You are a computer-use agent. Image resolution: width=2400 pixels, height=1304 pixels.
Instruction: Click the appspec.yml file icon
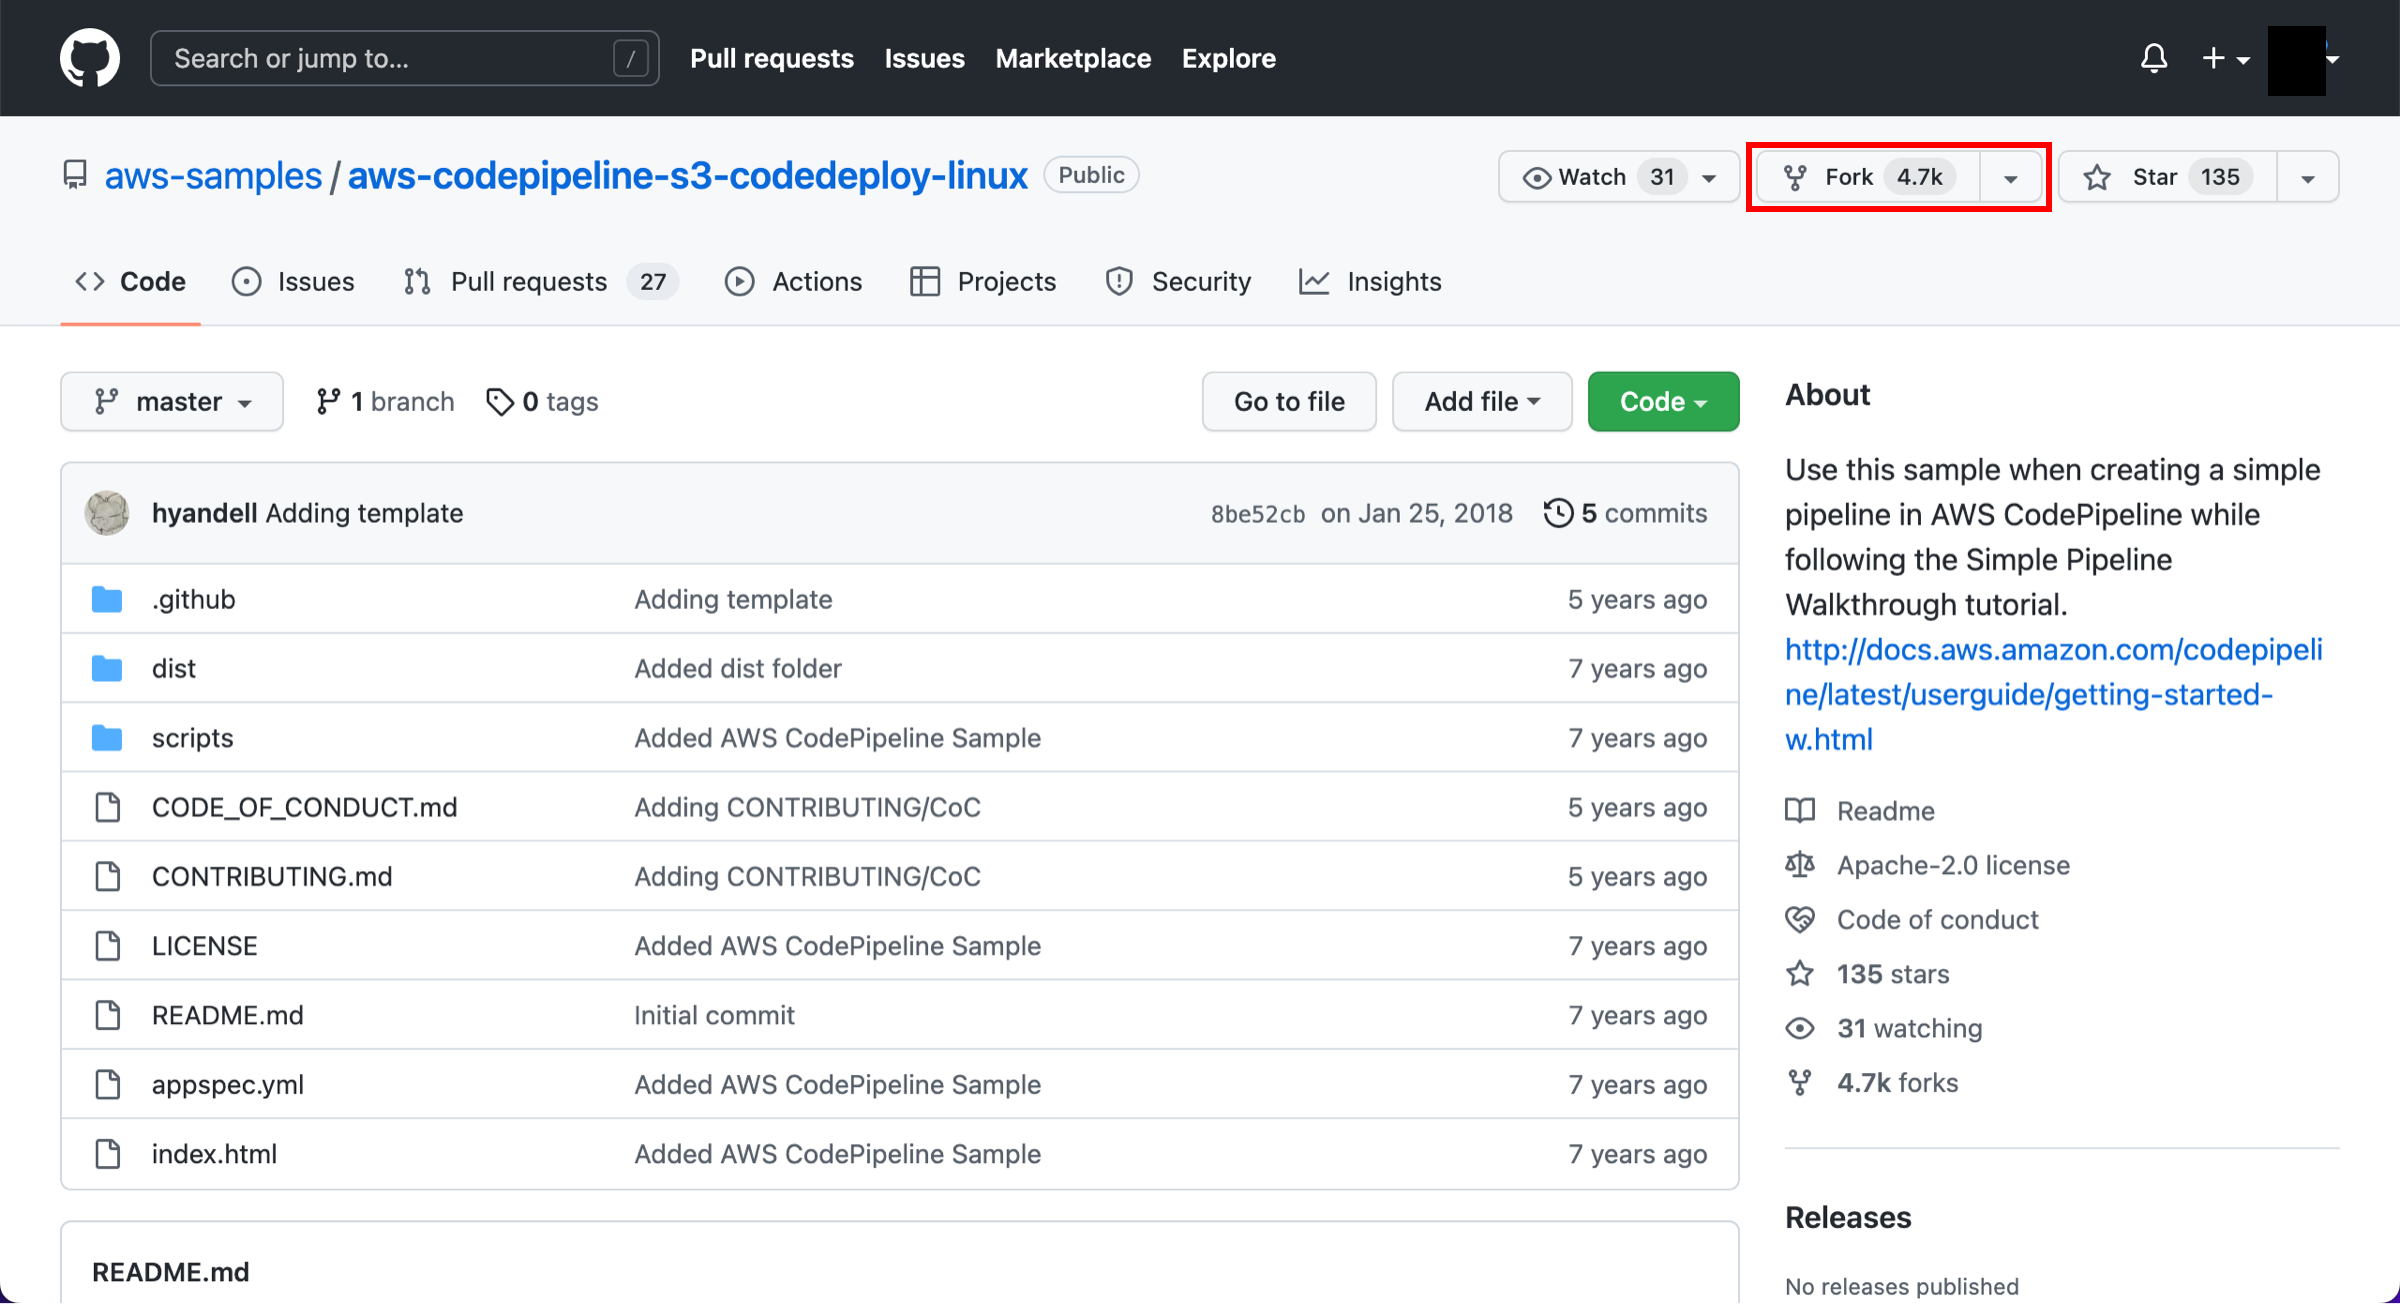coord(107,1084)
